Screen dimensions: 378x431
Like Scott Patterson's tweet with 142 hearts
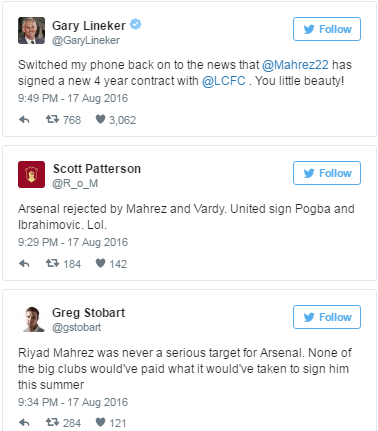point(100,263)
